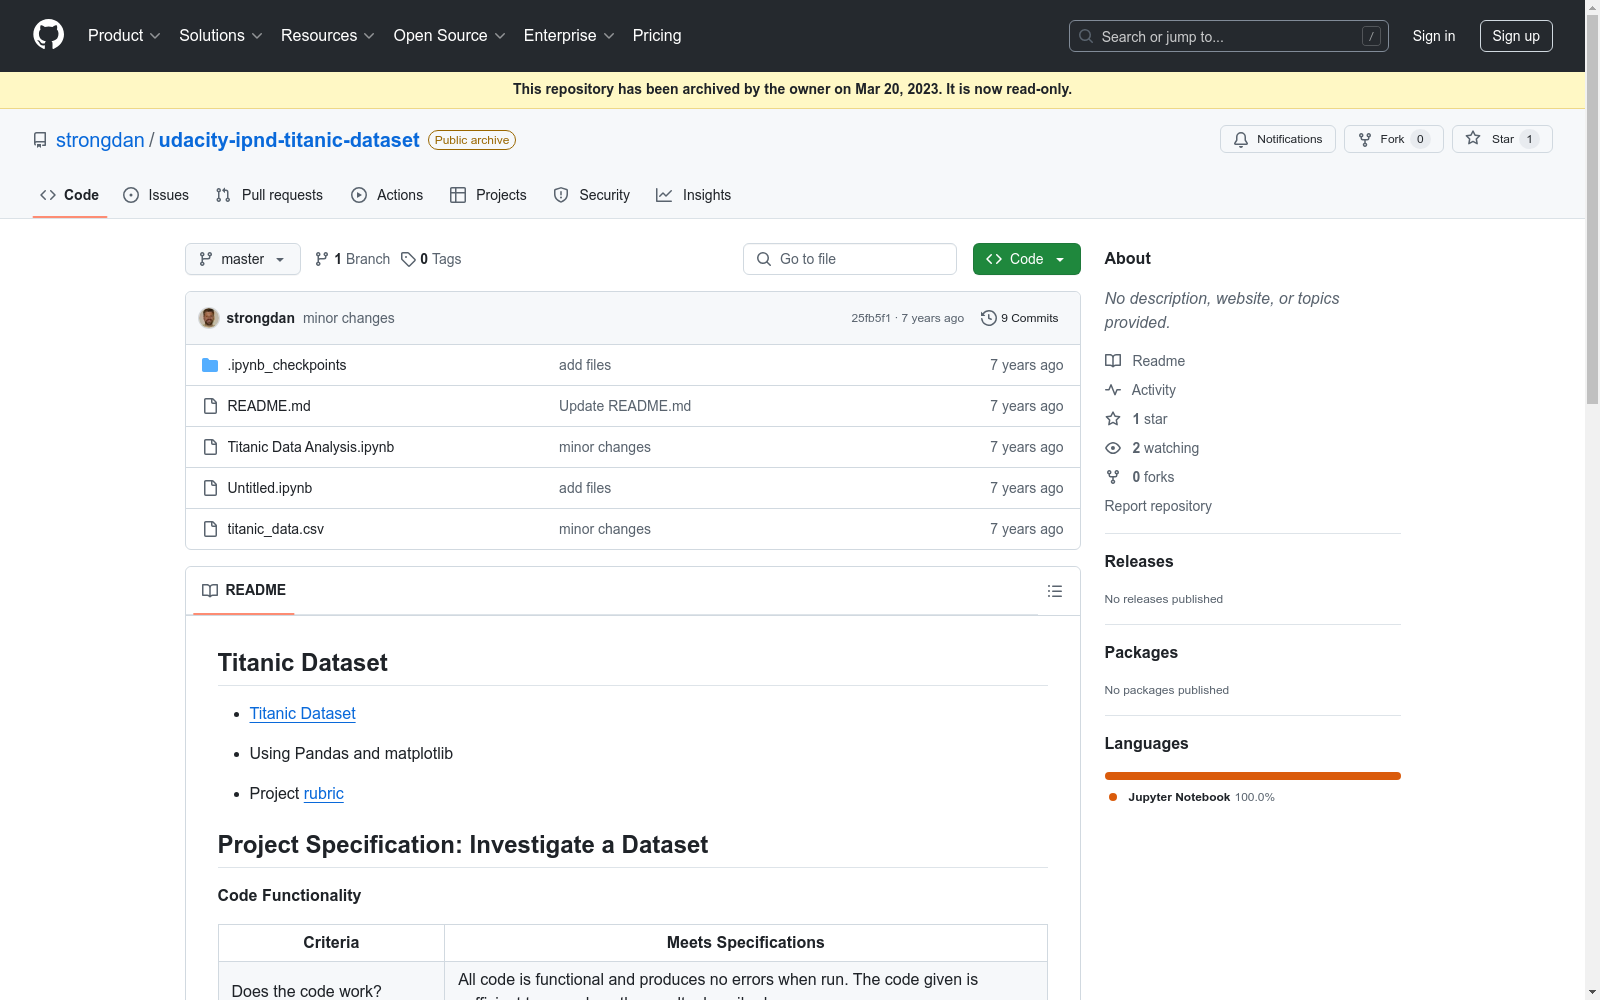Click Sign in

(x=1433, y=36)
